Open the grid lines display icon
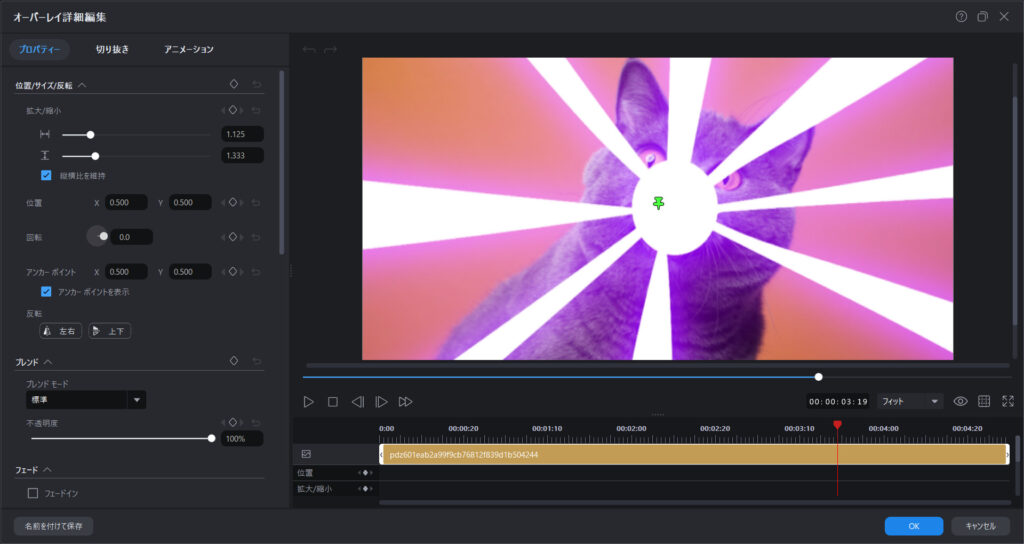 [x=984, y=401]
